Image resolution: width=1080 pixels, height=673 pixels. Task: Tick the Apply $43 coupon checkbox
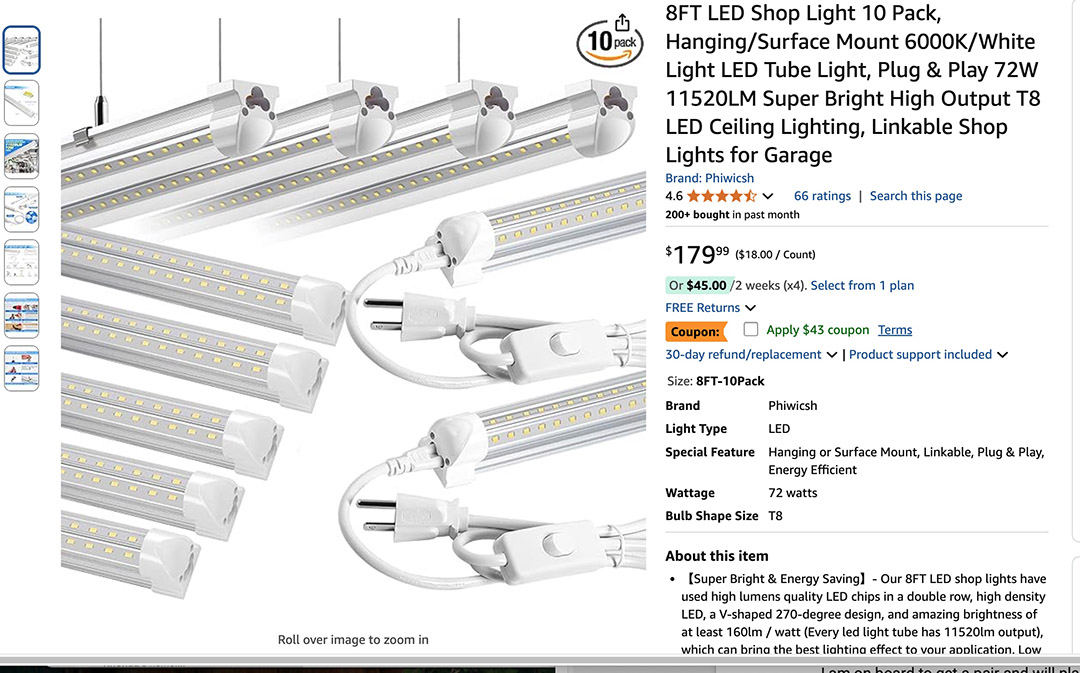point(751,330)
